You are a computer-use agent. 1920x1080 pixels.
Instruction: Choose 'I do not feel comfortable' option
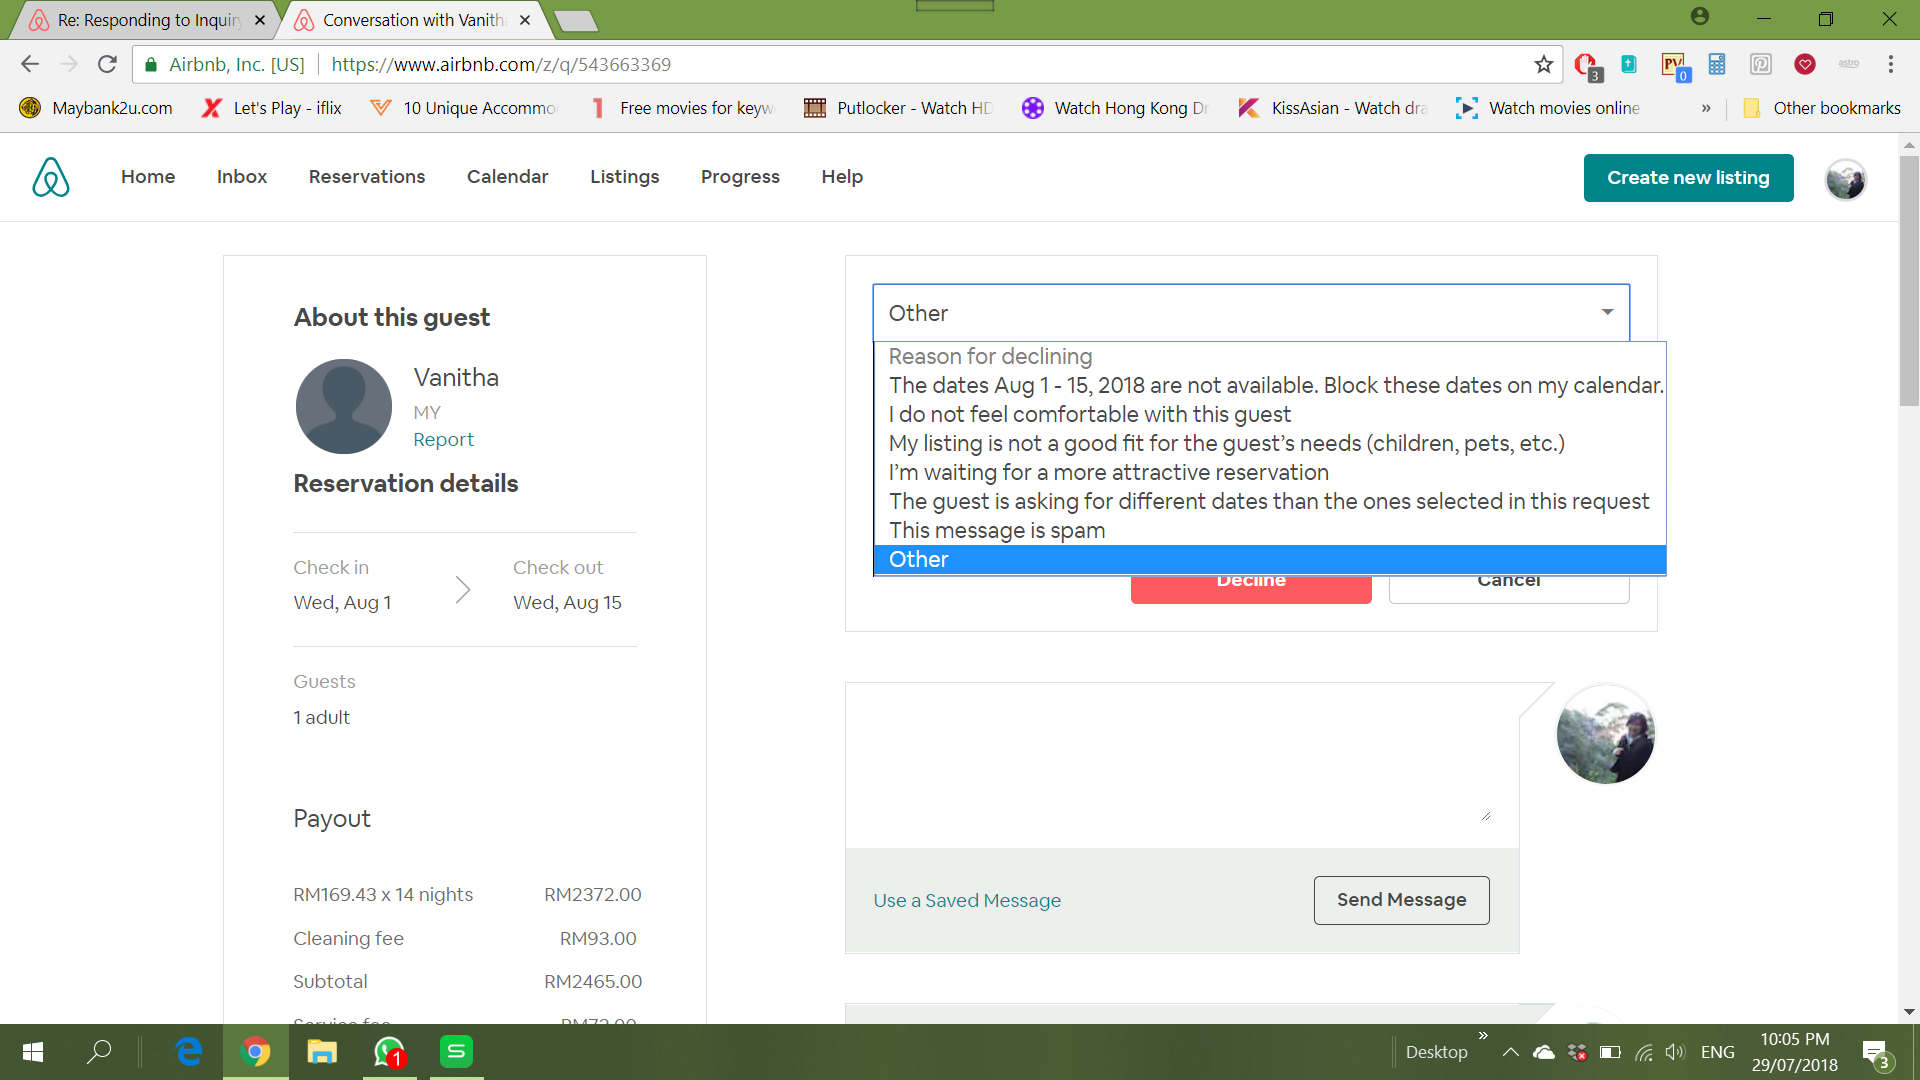1089,415
